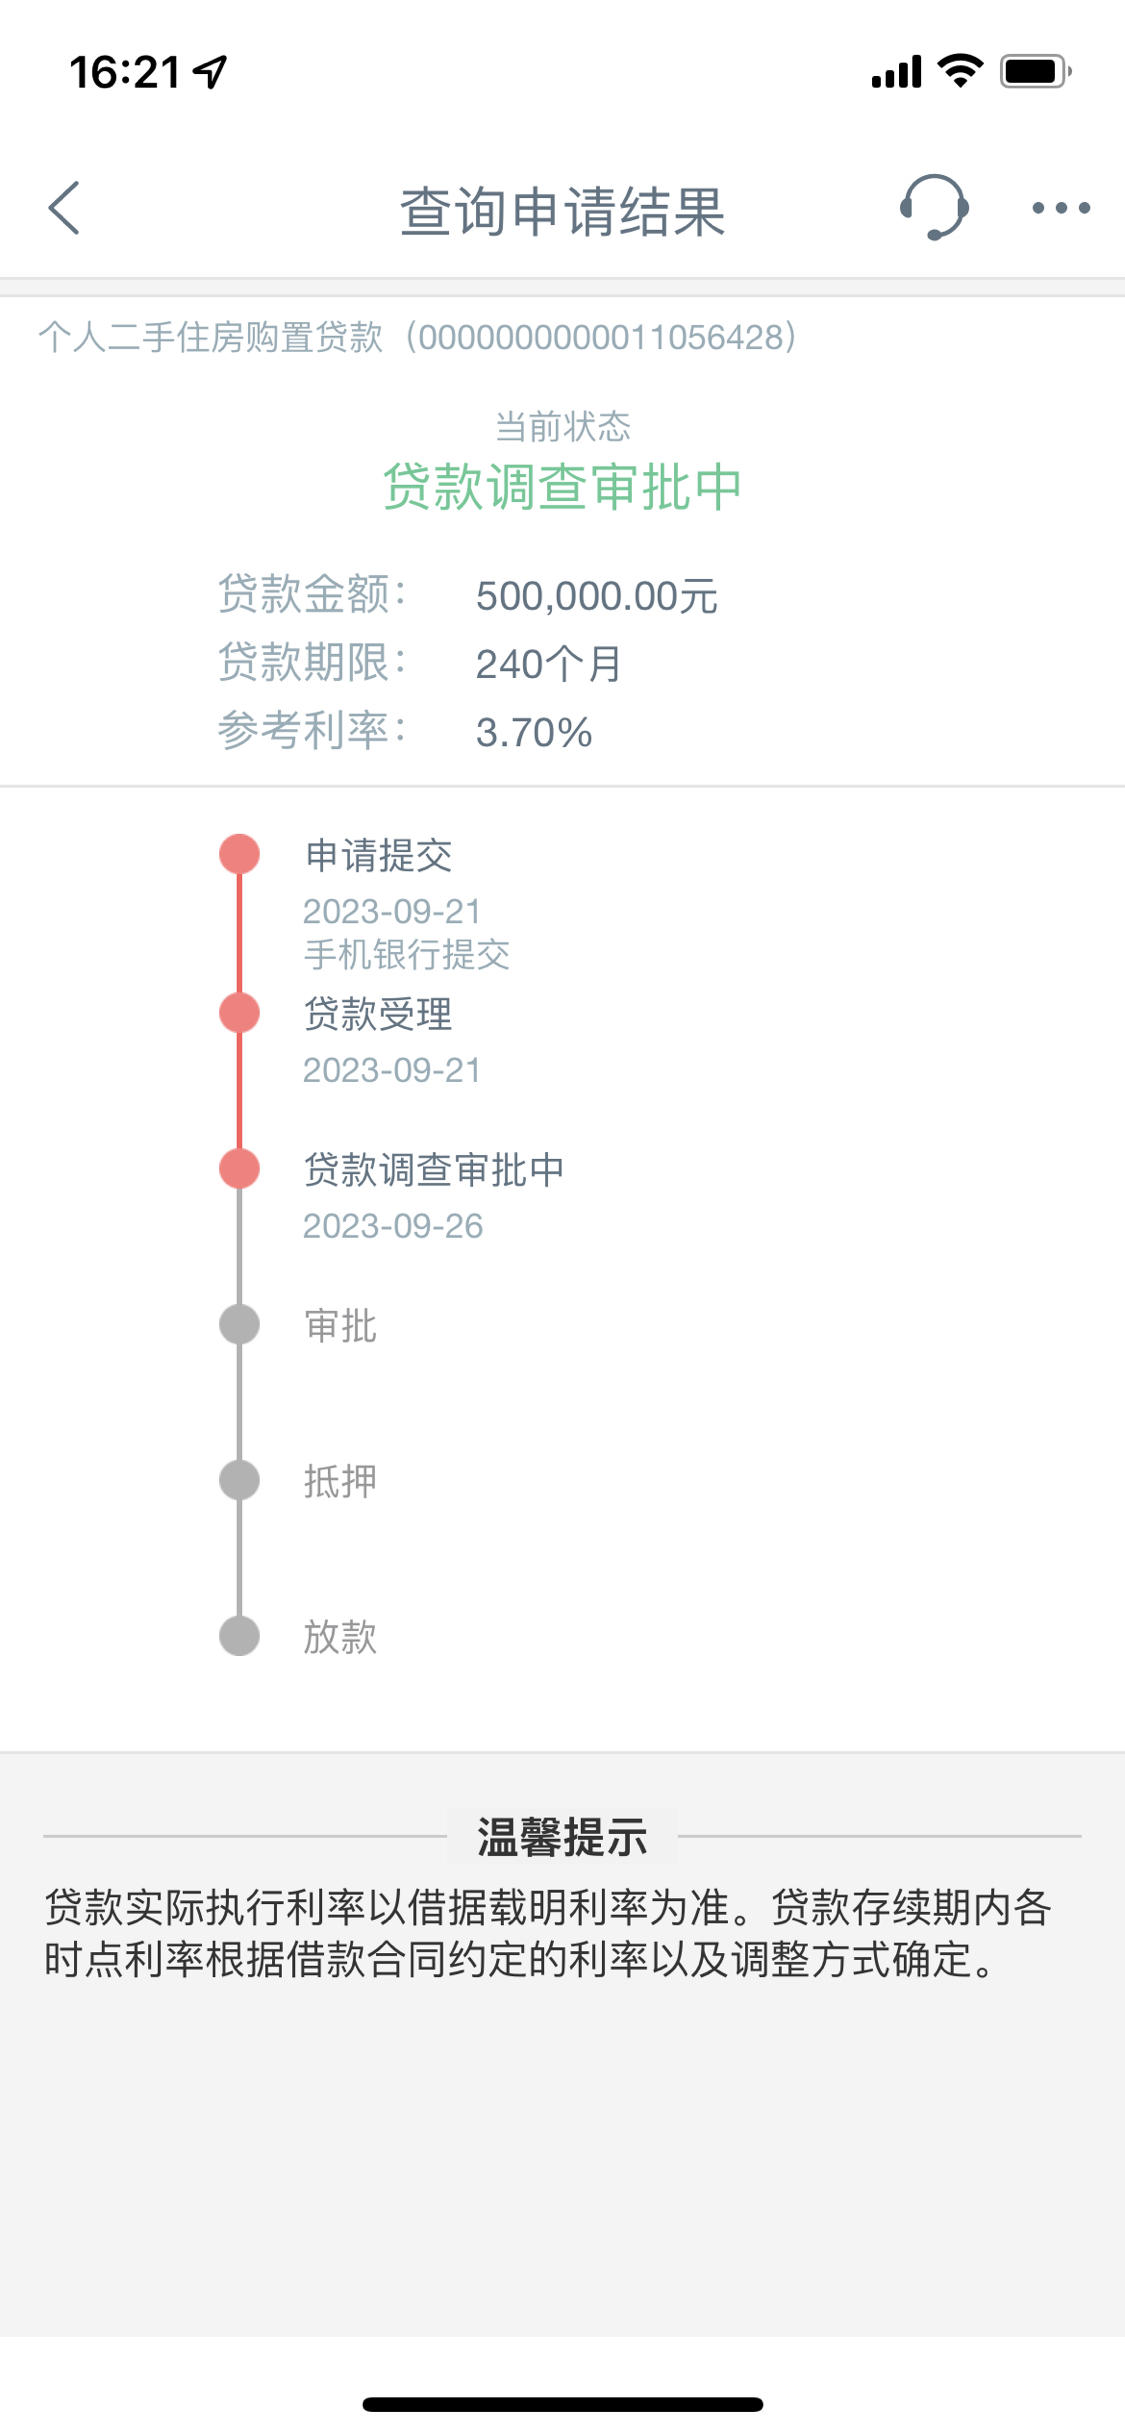Tap the back arrow icon
The height and width of the screenshot is (2435, 1125).
(64, 208)
